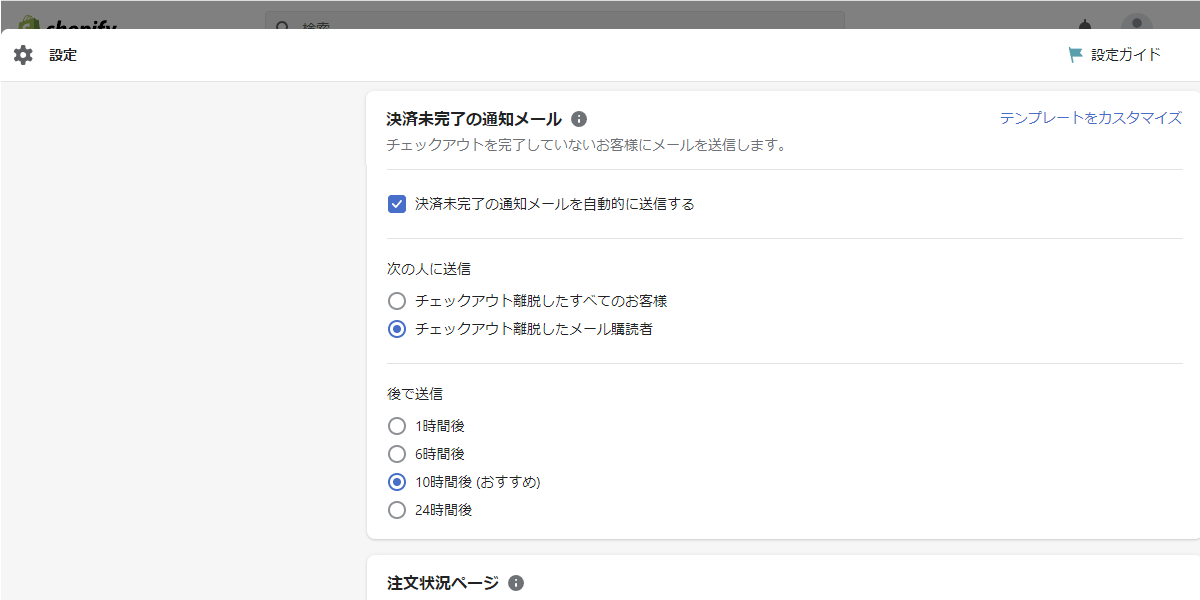
Task: Click the flag icon next to 設定ガイド
Action: click(1076, 55)
